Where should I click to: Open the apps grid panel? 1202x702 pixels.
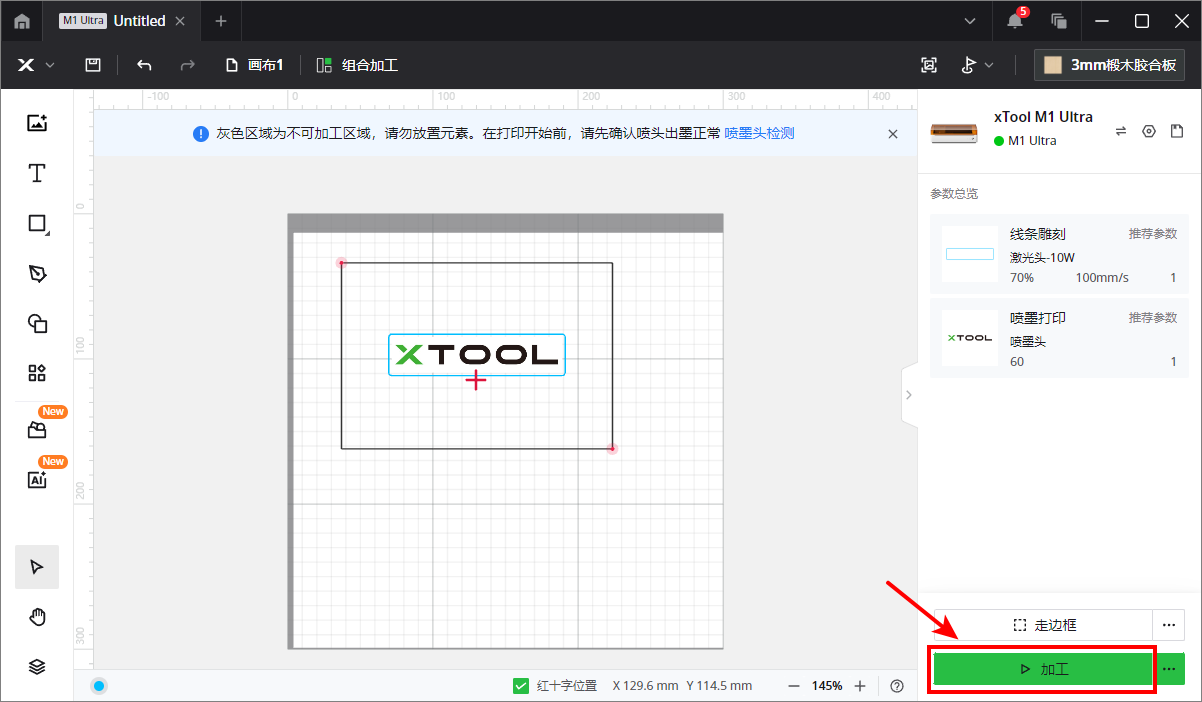click(37, 373)
